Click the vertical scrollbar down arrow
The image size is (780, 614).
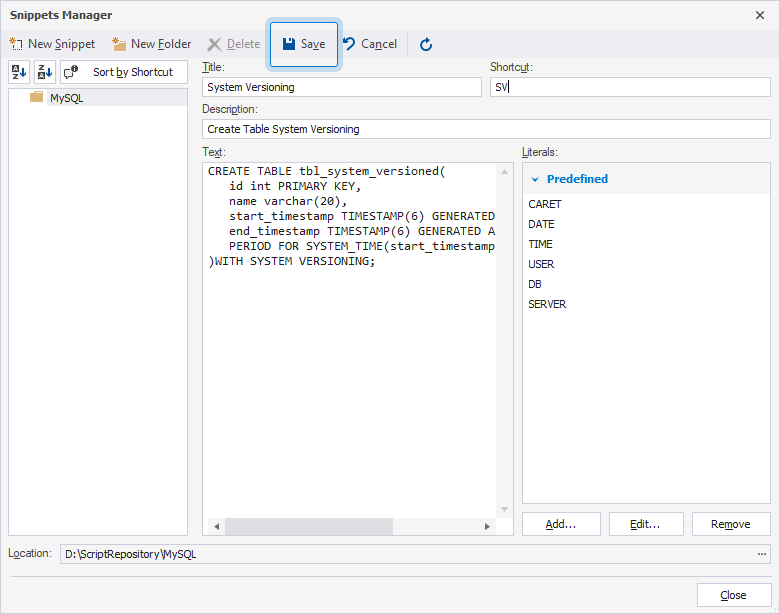[504, 509]
